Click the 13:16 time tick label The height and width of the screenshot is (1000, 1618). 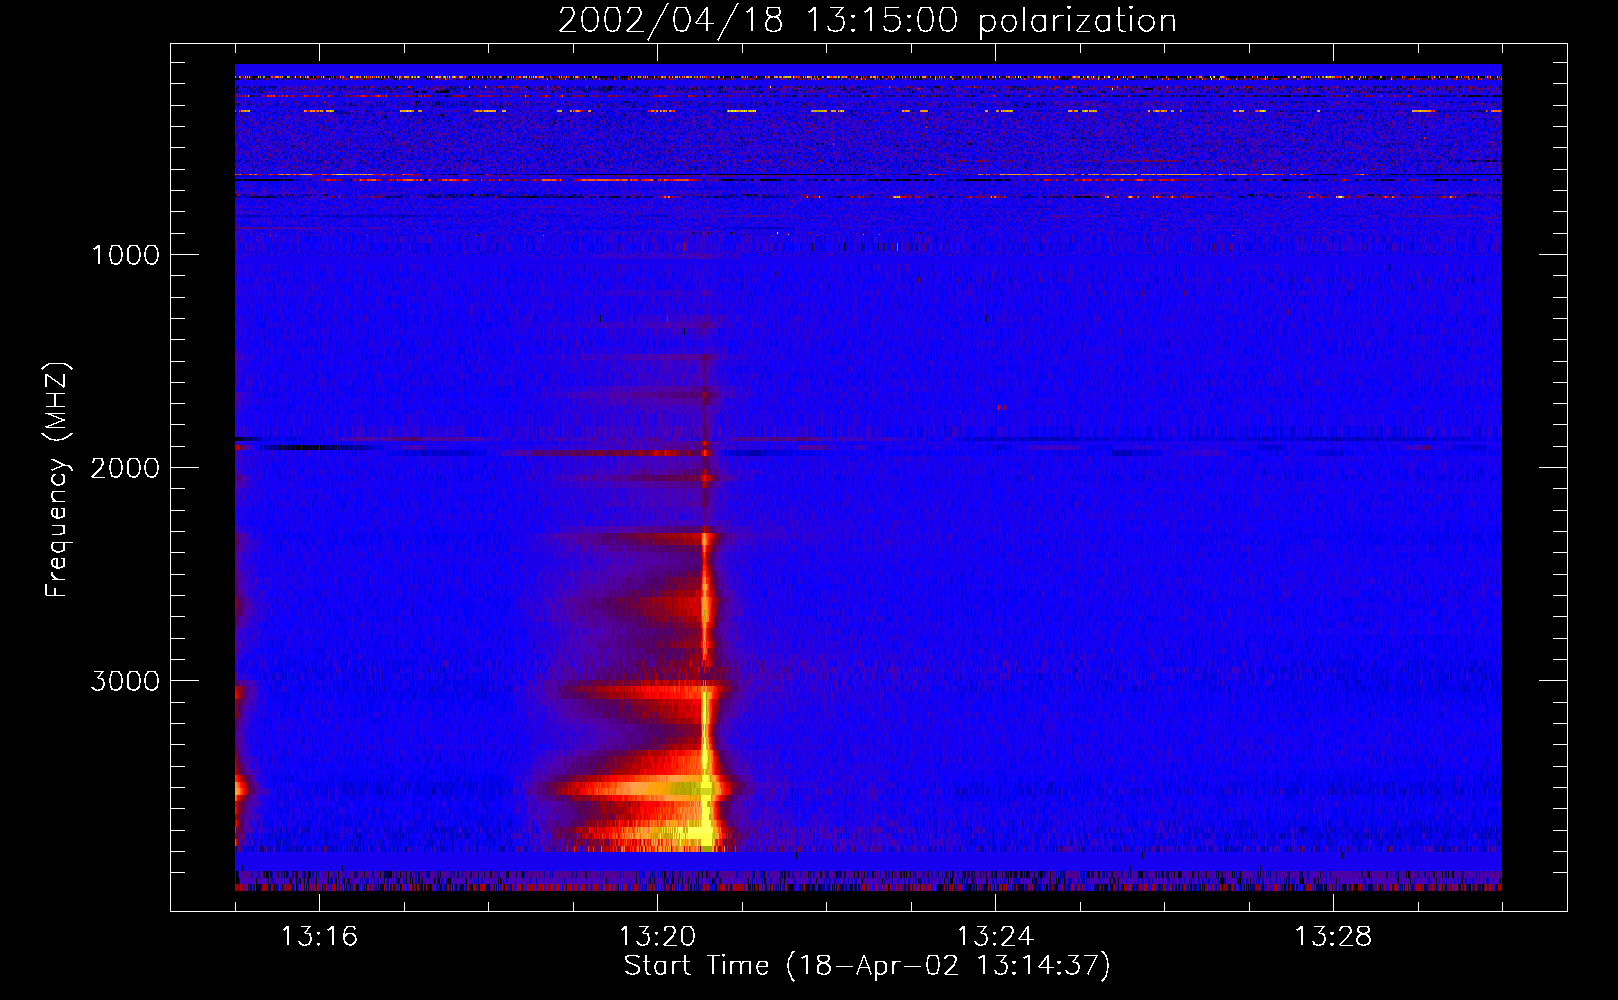click(319, 937)
